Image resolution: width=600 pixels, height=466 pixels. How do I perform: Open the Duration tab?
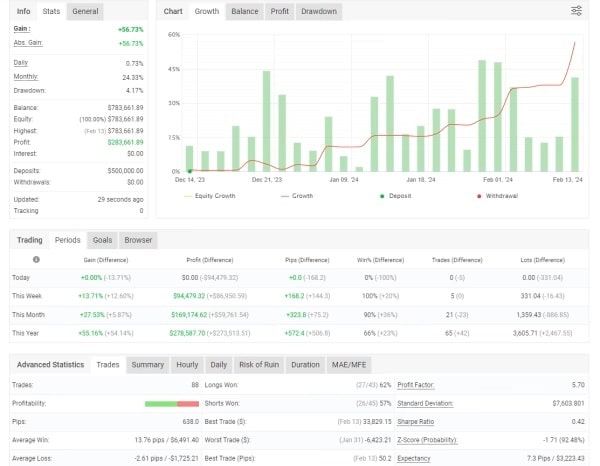click(305, 365)
